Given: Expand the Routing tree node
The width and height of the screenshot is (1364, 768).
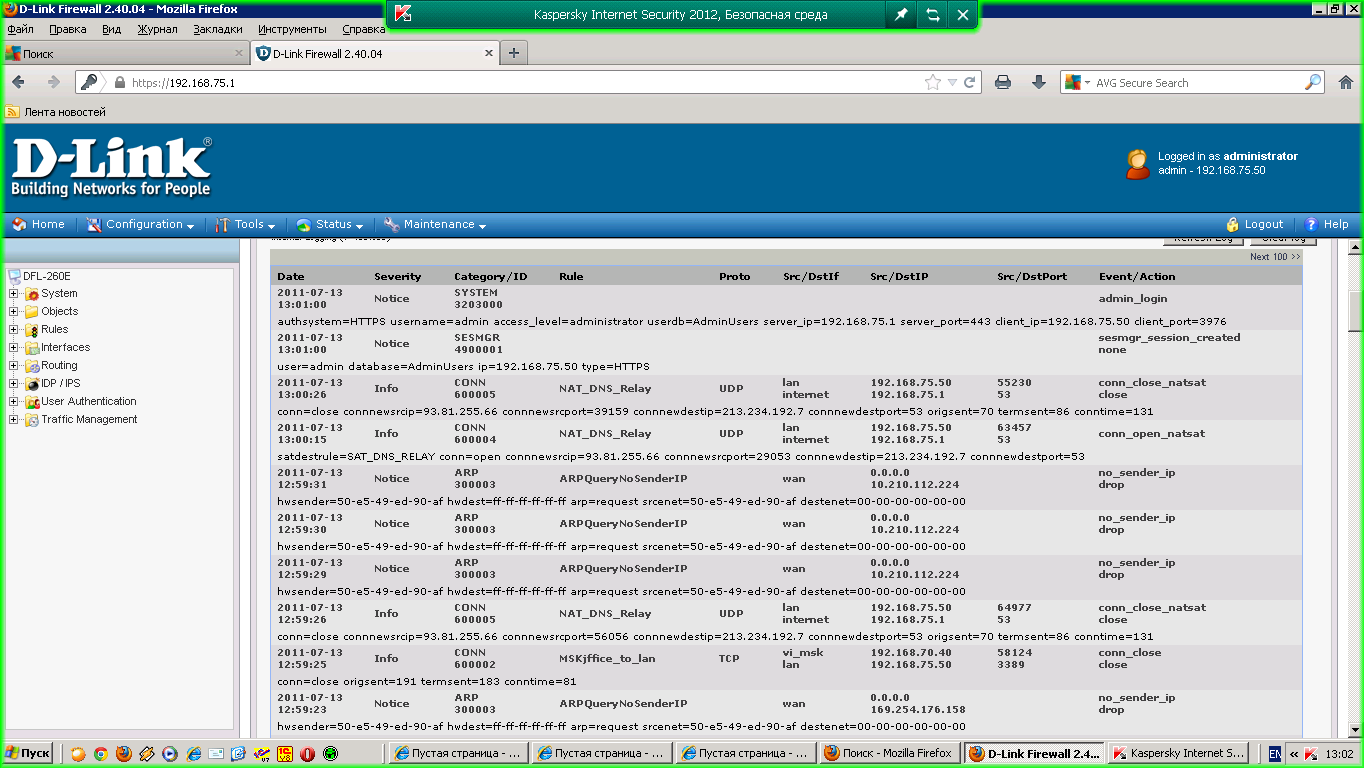Looking at the screenshot, I should point(14,366).
